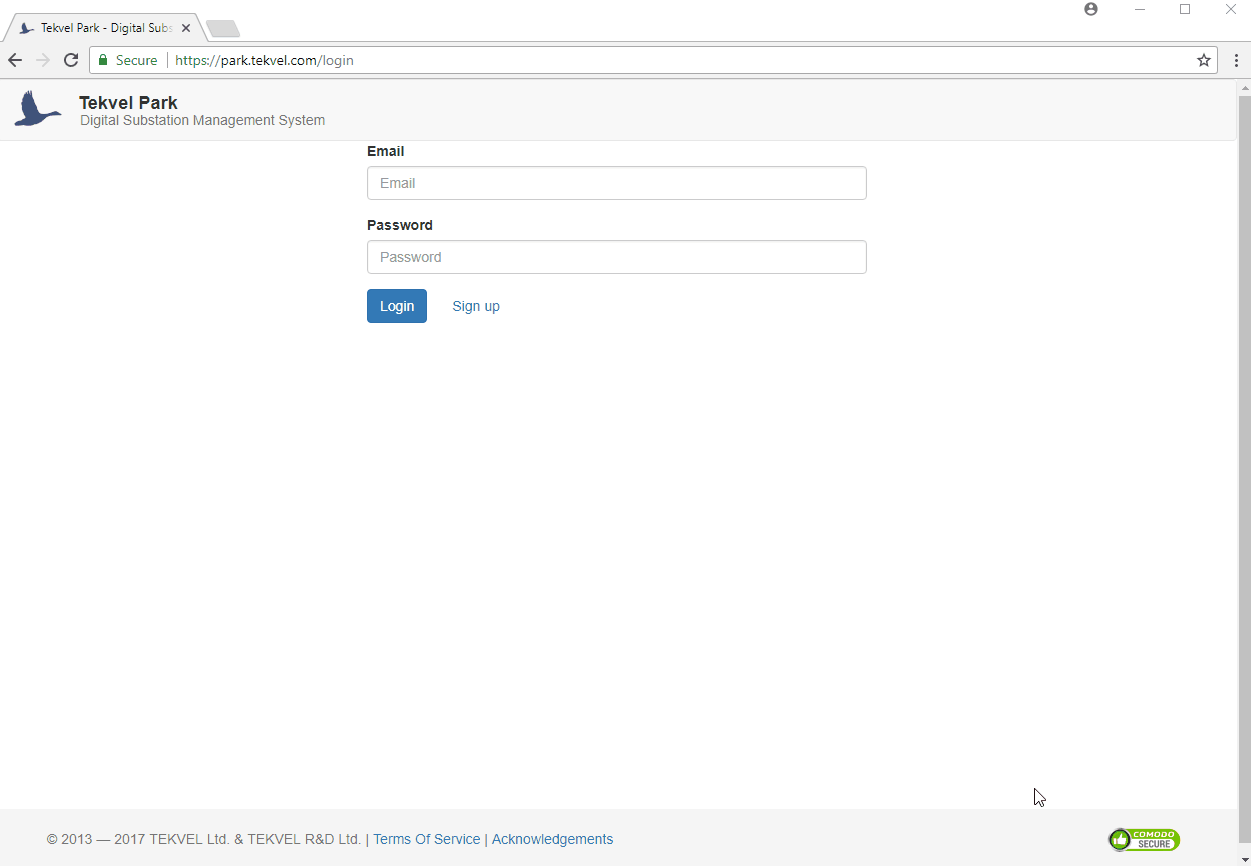This screenshot has height=866, width=1251.
Task: Open a new tab with the new tab button
Action: (222, 28)
